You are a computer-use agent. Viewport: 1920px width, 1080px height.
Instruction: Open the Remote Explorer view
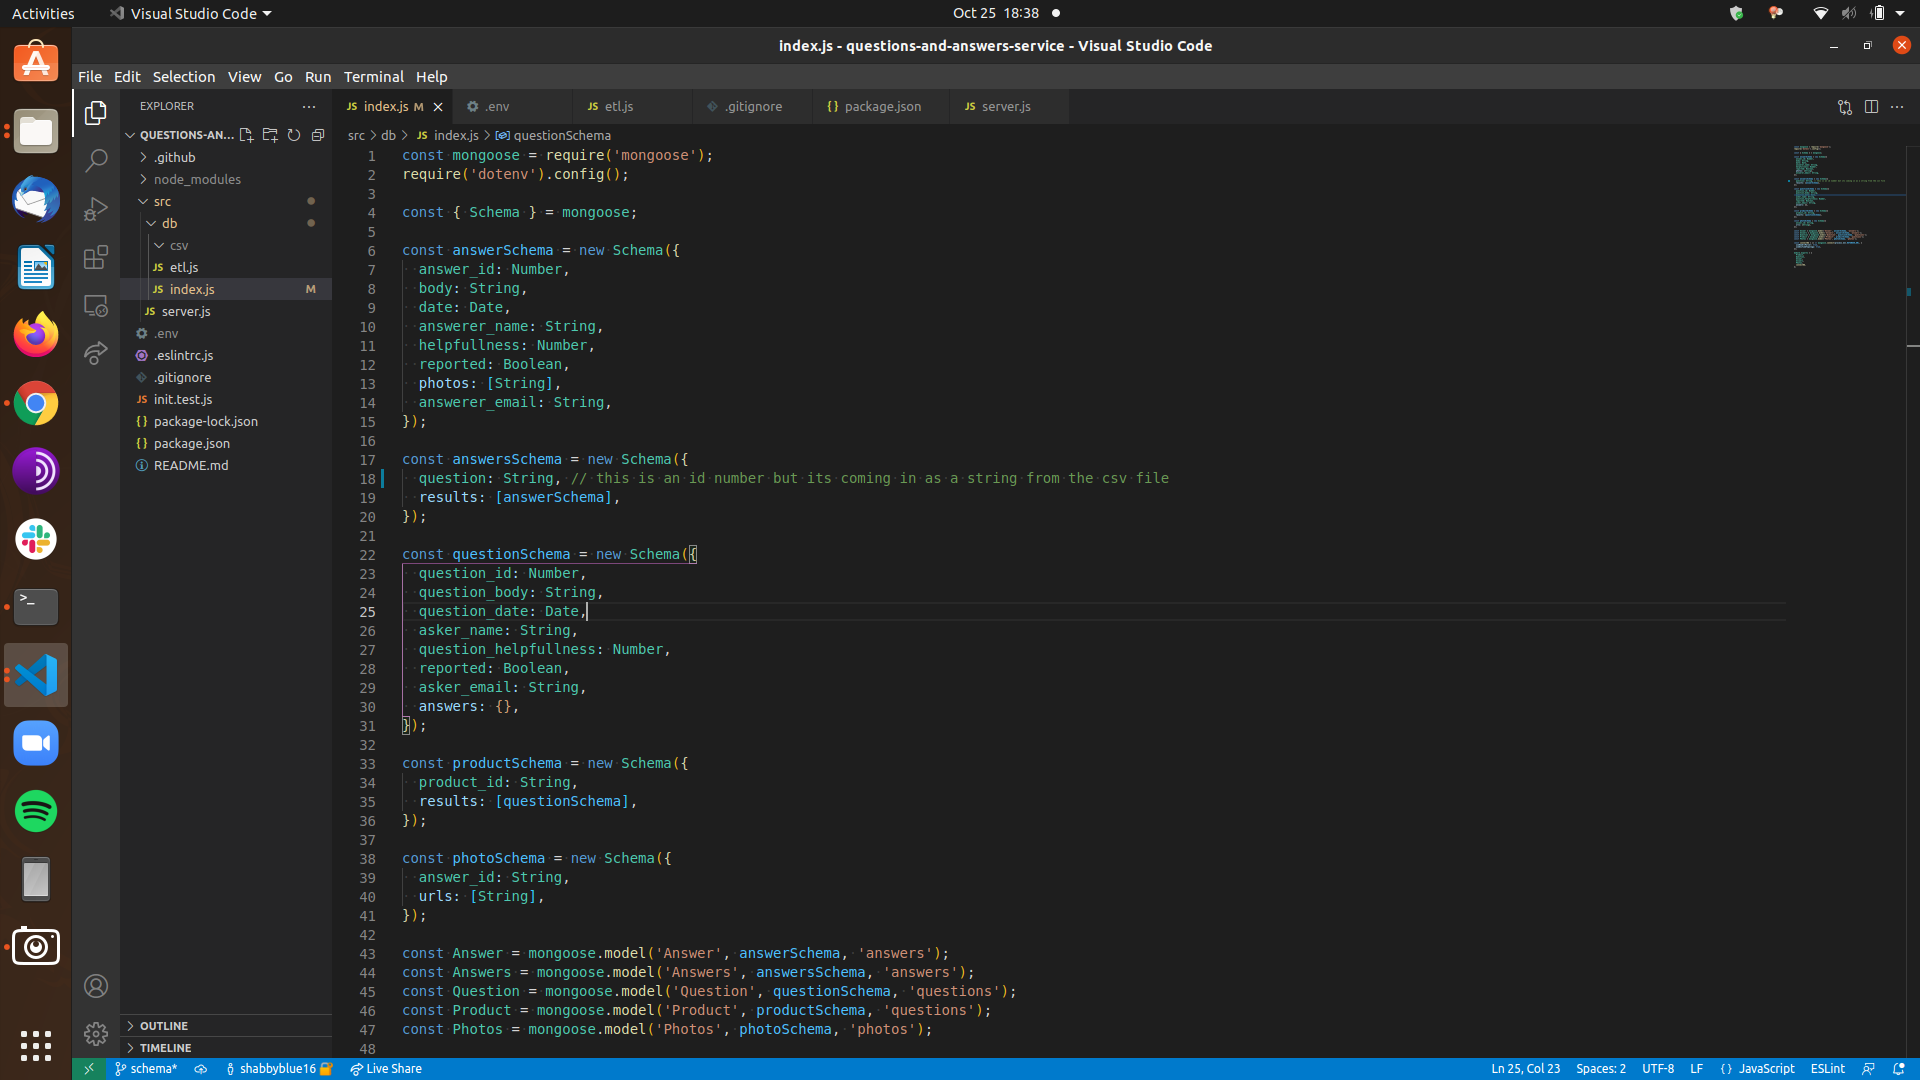(96, 306)
